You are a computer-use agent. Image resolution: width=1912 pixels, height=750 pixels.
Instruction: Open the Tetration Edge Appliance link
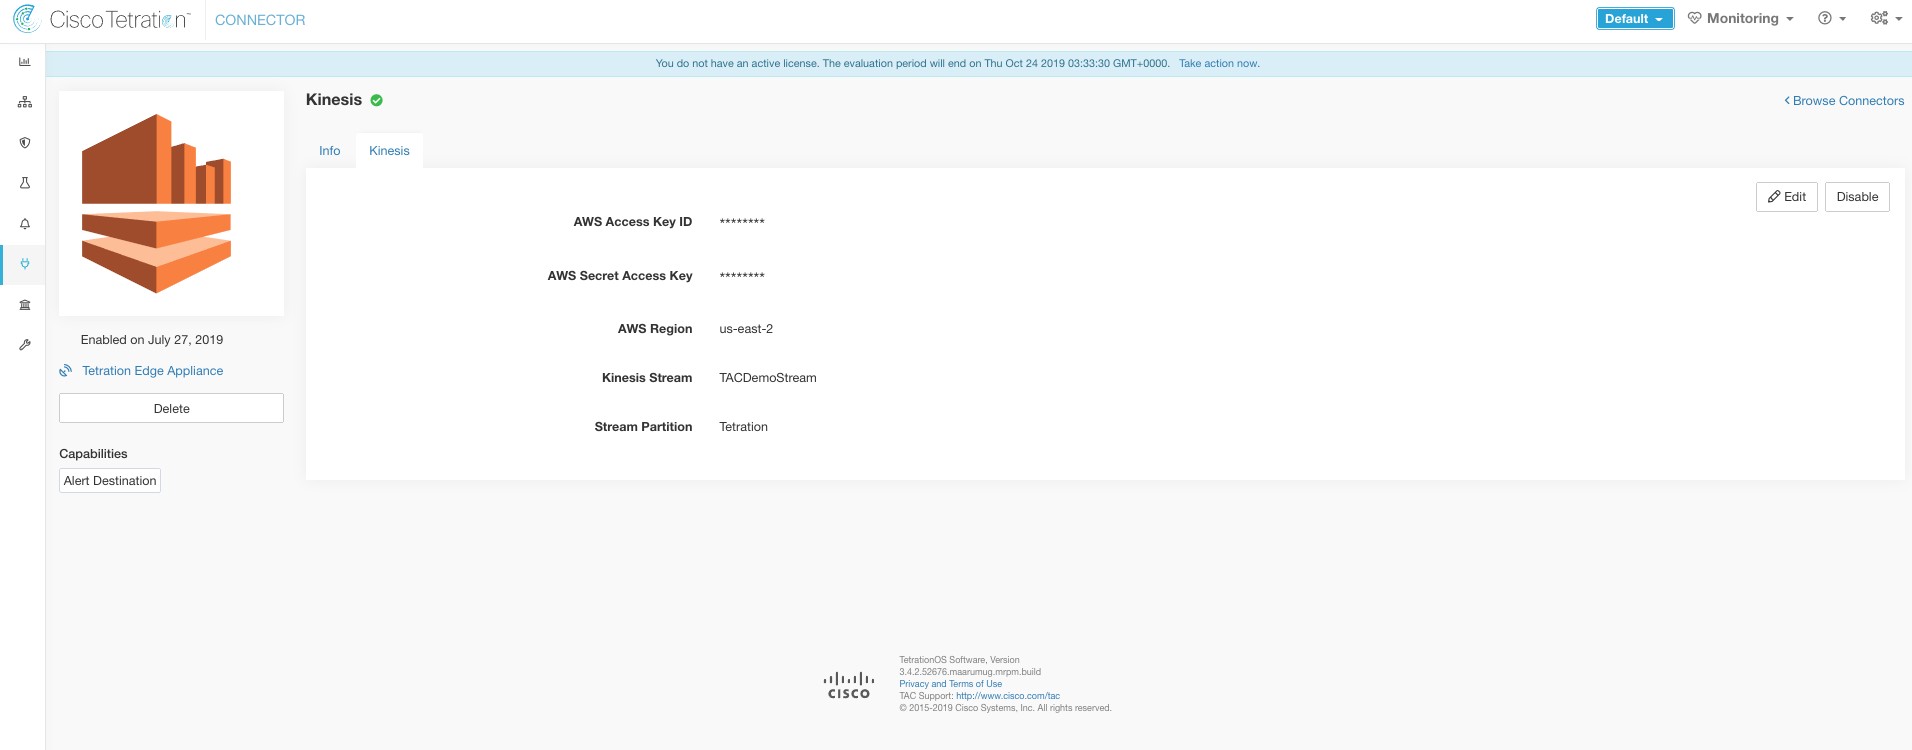[x=152, y=371]
